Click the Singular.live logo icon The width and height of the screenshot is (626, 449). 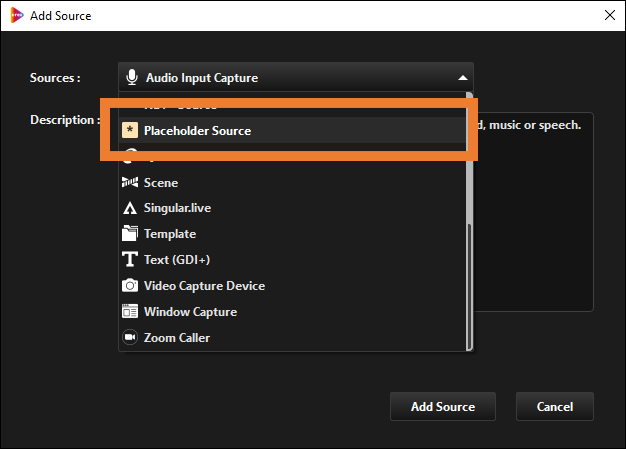[130, 208]
